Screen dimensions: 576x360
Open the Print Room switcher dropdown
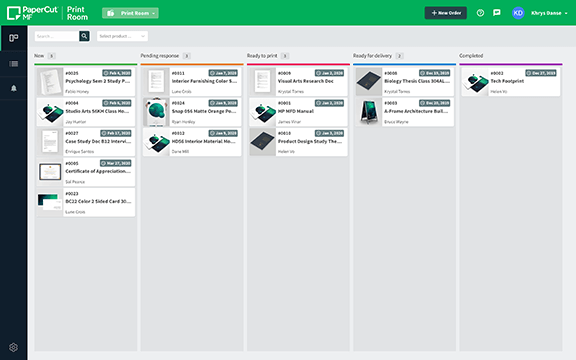[130, 13]
